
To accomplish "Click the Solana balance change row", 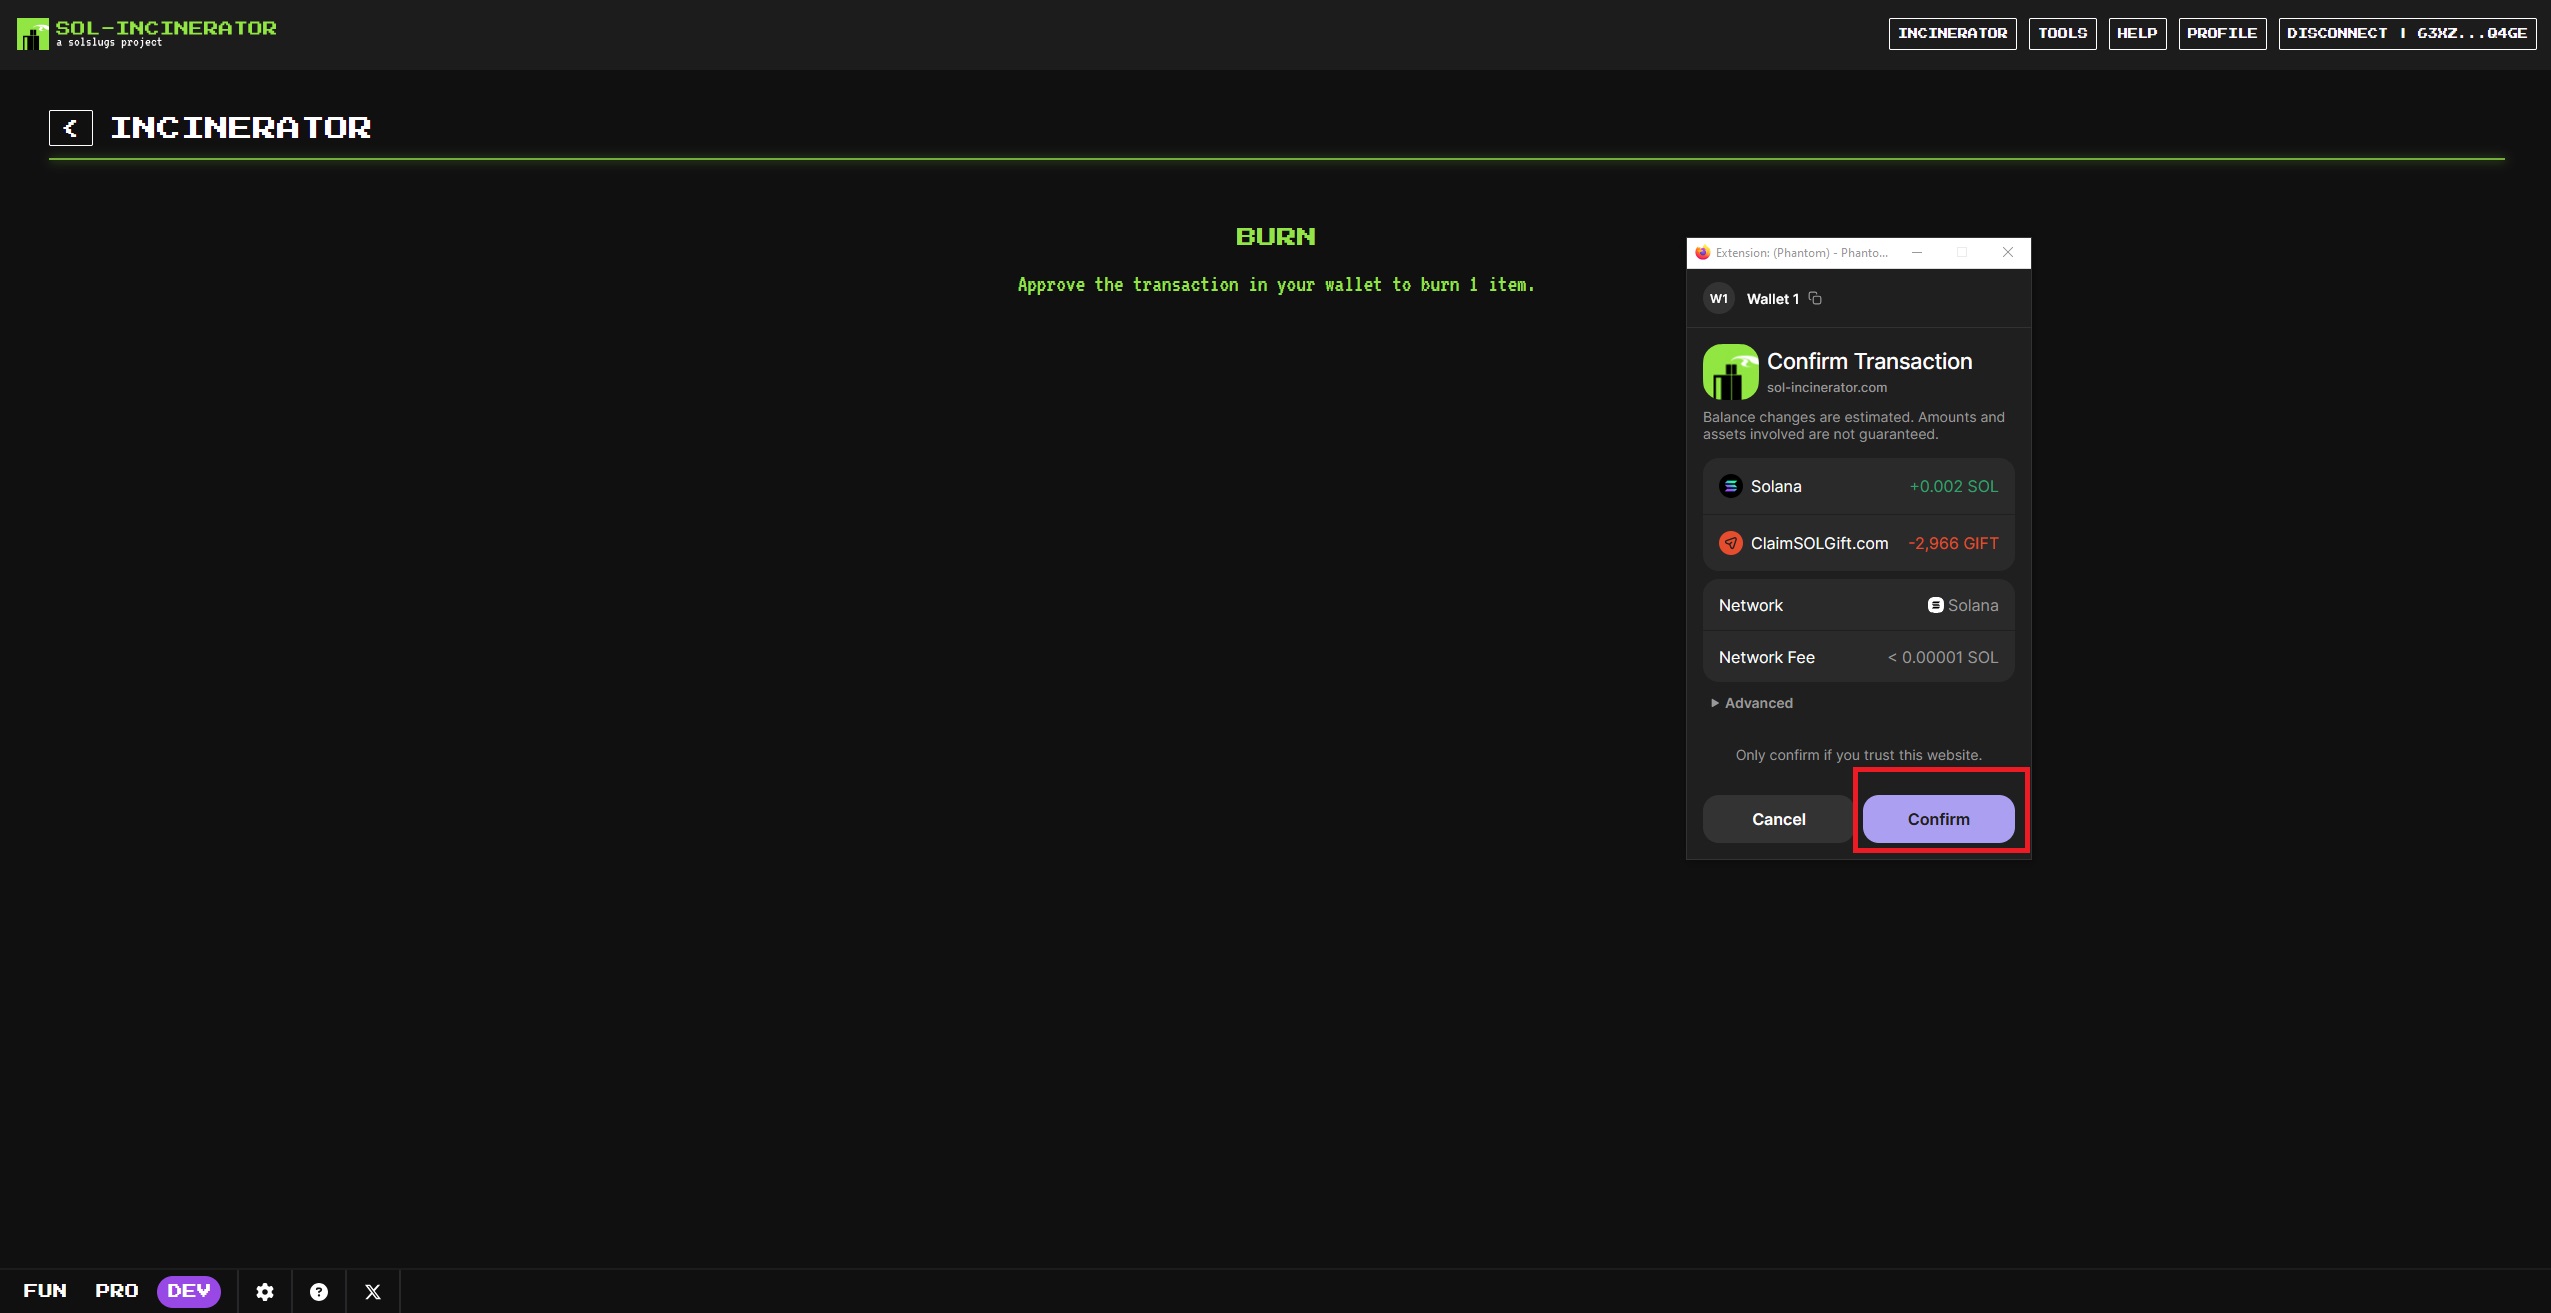I will pos(1858,487).
